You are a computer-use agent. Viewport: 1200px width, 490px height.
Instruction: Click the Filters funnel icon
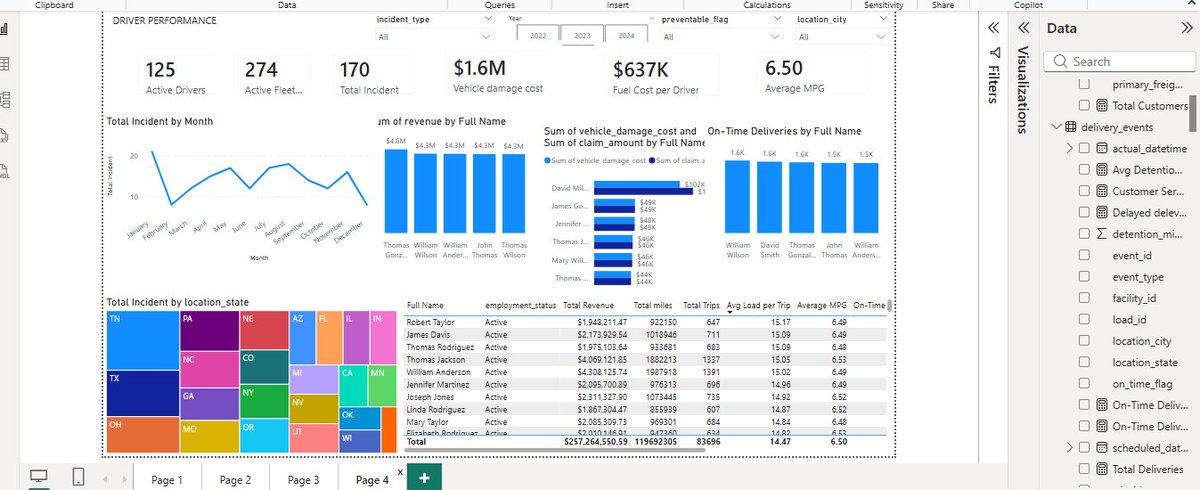993,53
